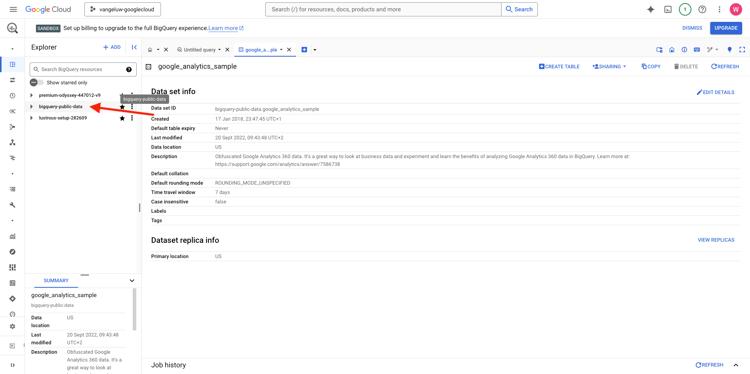Click Add in the Explorer panel
Viewport: 750px width, 374px height.
pyautogui.click(x=112, y=47)
